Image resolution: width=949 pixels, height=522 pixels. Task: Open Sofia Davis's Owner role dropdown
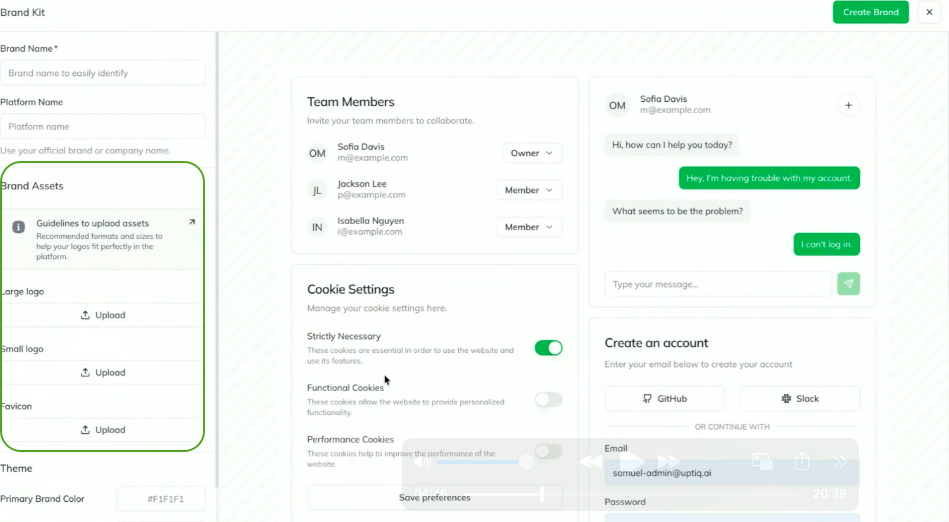point(532,153)
